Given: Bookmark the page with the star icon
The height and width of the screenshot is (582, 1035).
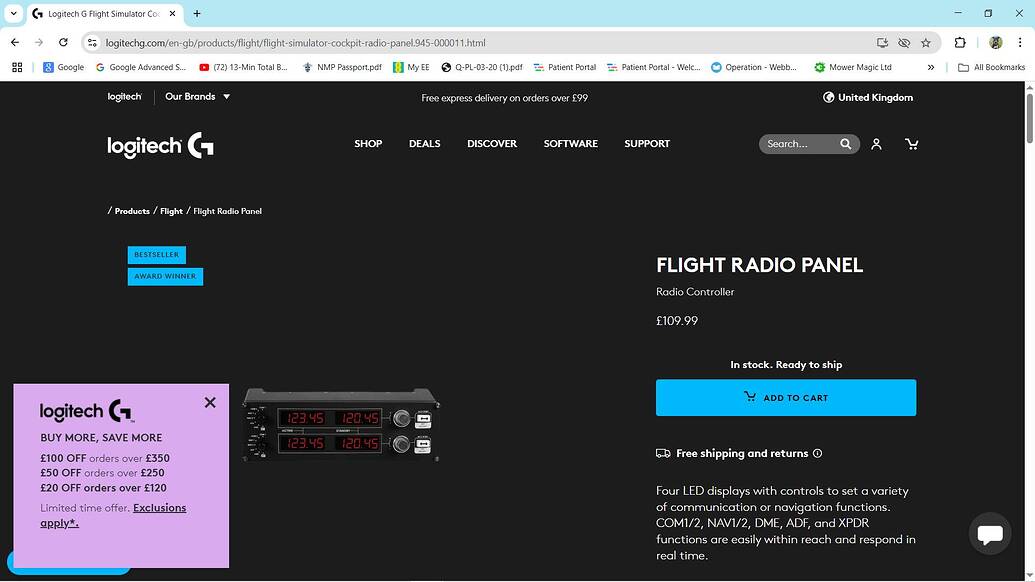Looking at the screenshot, I should (926, 43).
